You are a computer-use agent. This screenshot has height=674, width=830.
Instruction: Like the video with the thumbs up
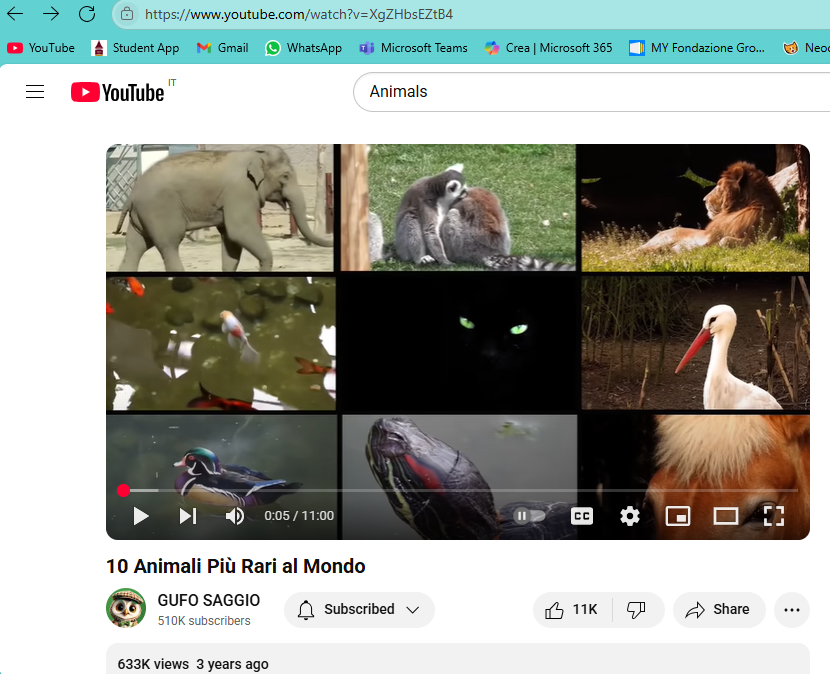[572, 609]
